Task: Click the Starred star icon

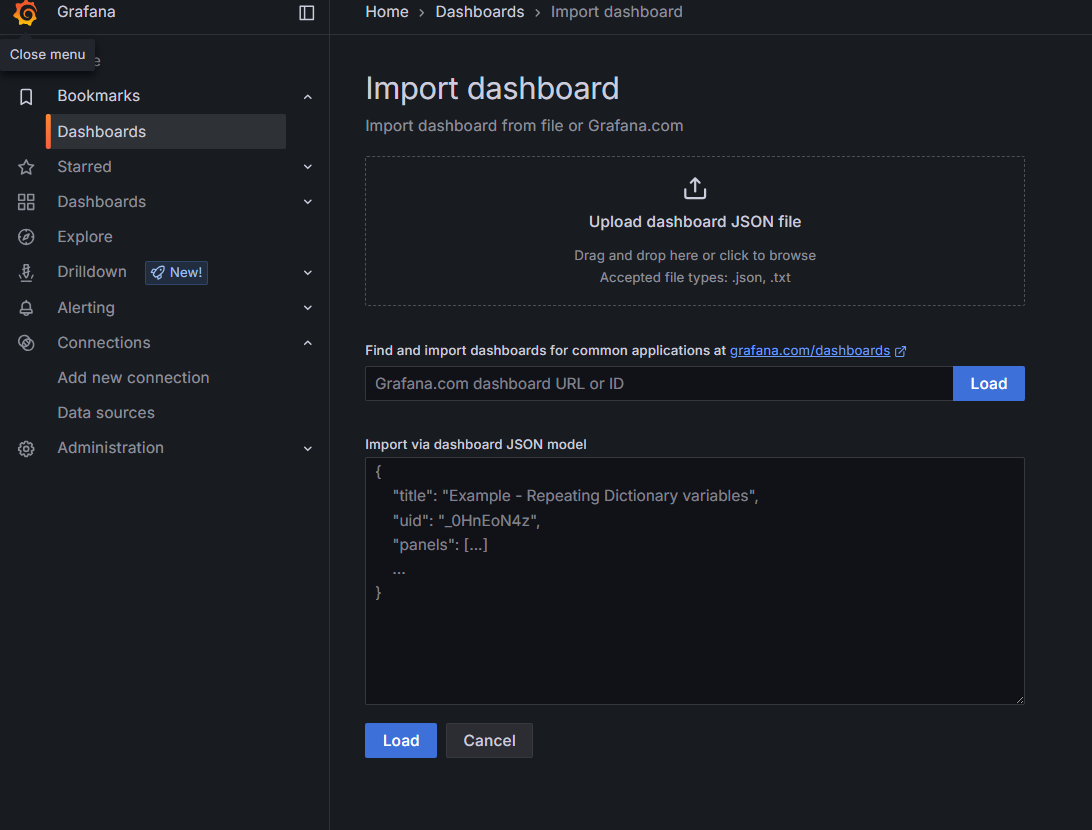Action: point(26,167)
